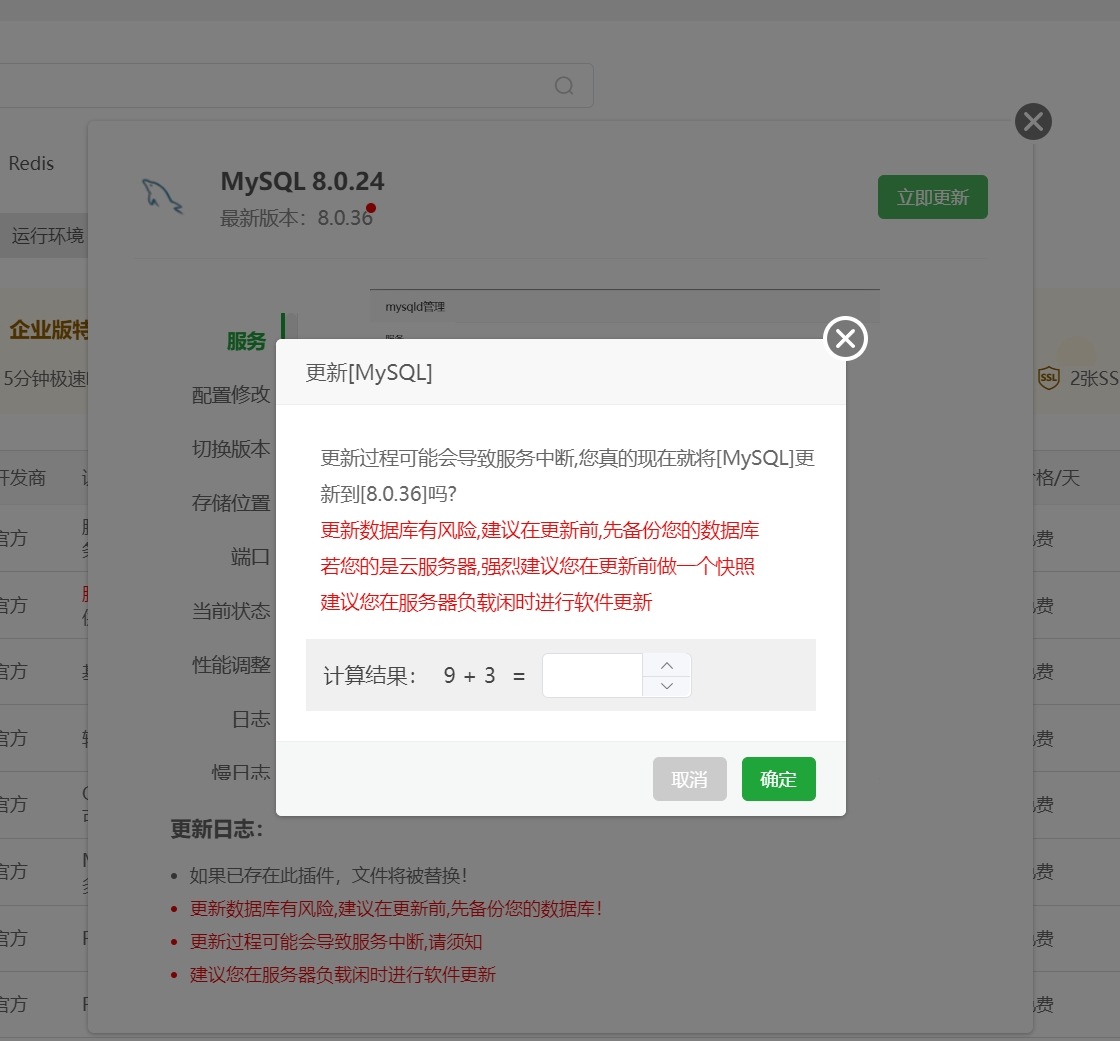The width and height of the screenshot is (1120, 1041).
Task: Open the 切换版本 tab
Action: click(231, 449)
